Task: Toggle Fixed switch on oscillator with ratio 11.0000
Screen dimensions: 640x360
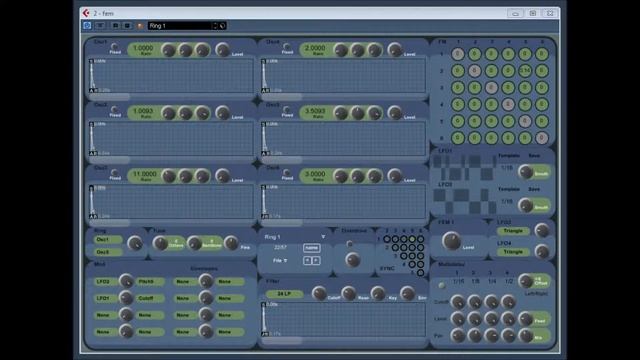Action: (x=114, y=172)
